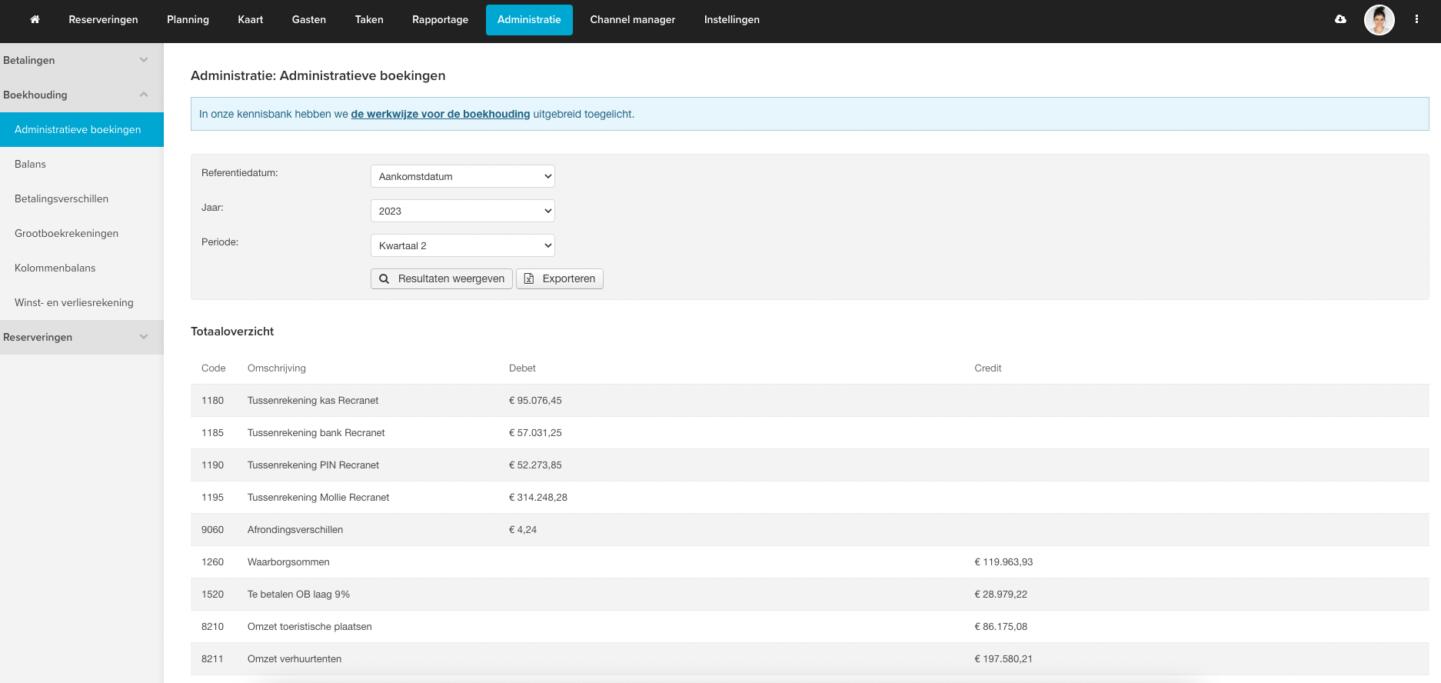Open the werkwijze voor de boekhouding link

pyautogui.click(x=440, y=114)
